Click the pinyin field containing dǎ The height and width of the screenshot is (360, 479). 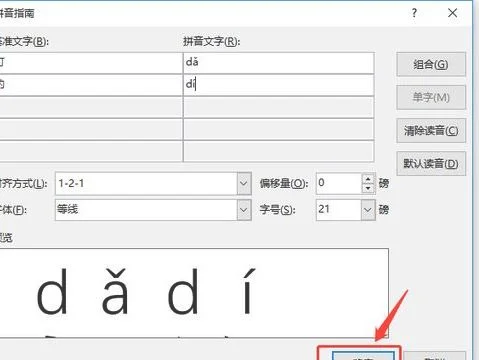279,63
